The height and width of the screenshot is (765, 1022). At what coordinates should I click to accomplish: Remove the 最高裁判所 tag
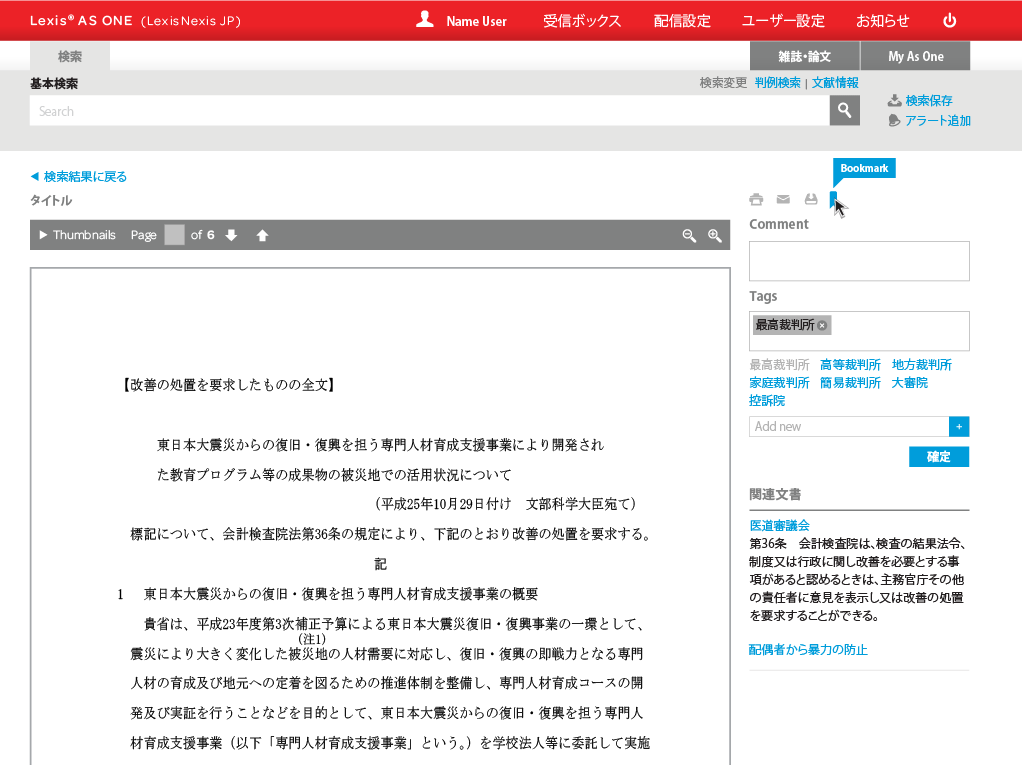pyautogui.click(x=823, y=325)
